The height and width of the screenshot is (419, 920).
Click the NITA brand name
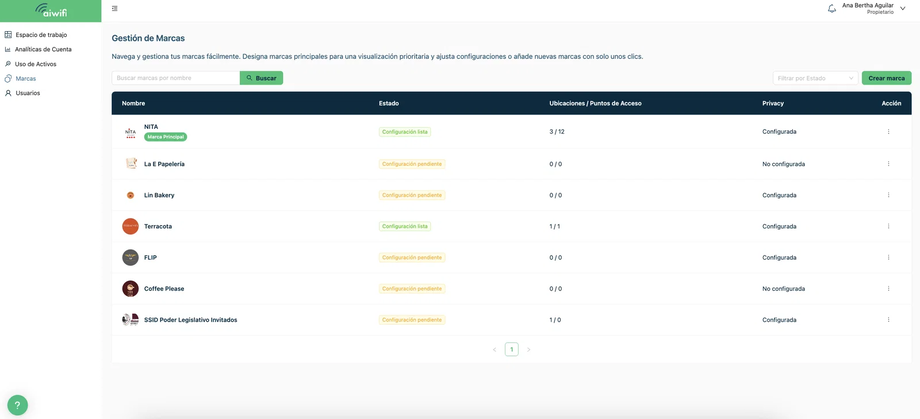coord(151,127)
